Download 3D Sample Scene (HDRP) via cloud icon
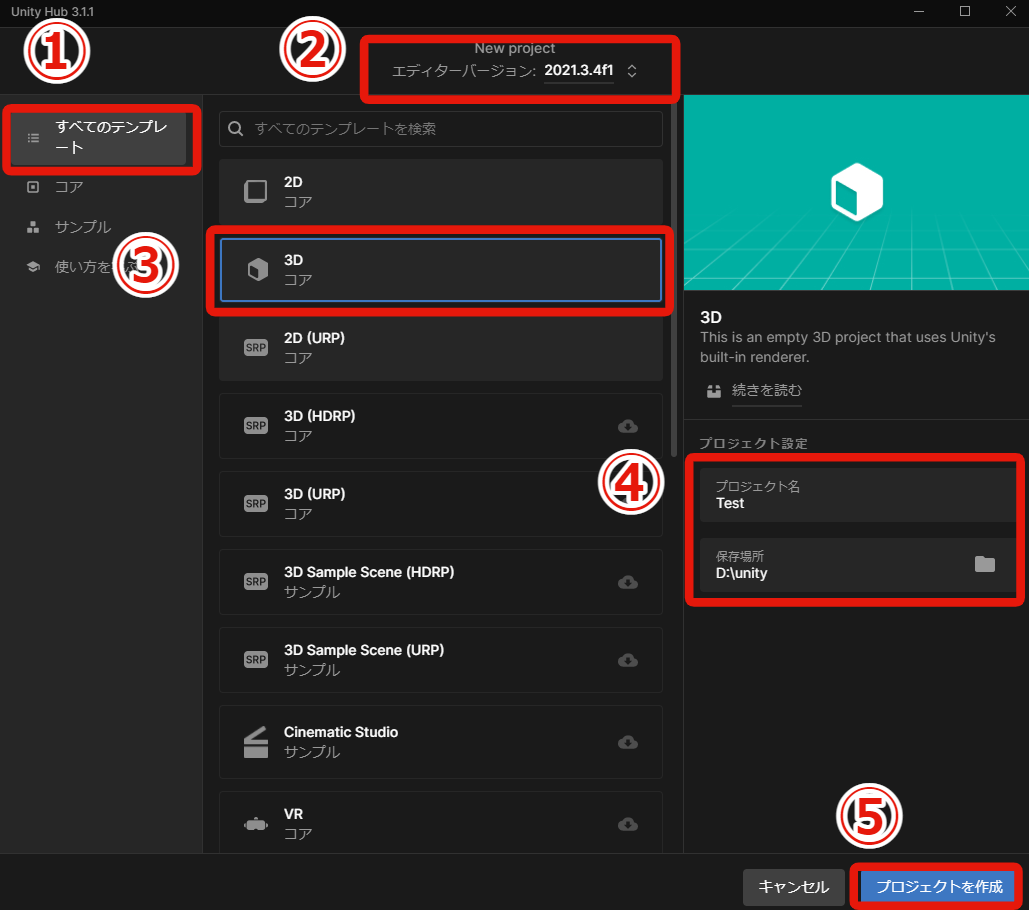This screenshot has width=1029, height=910. pos(628,583)
